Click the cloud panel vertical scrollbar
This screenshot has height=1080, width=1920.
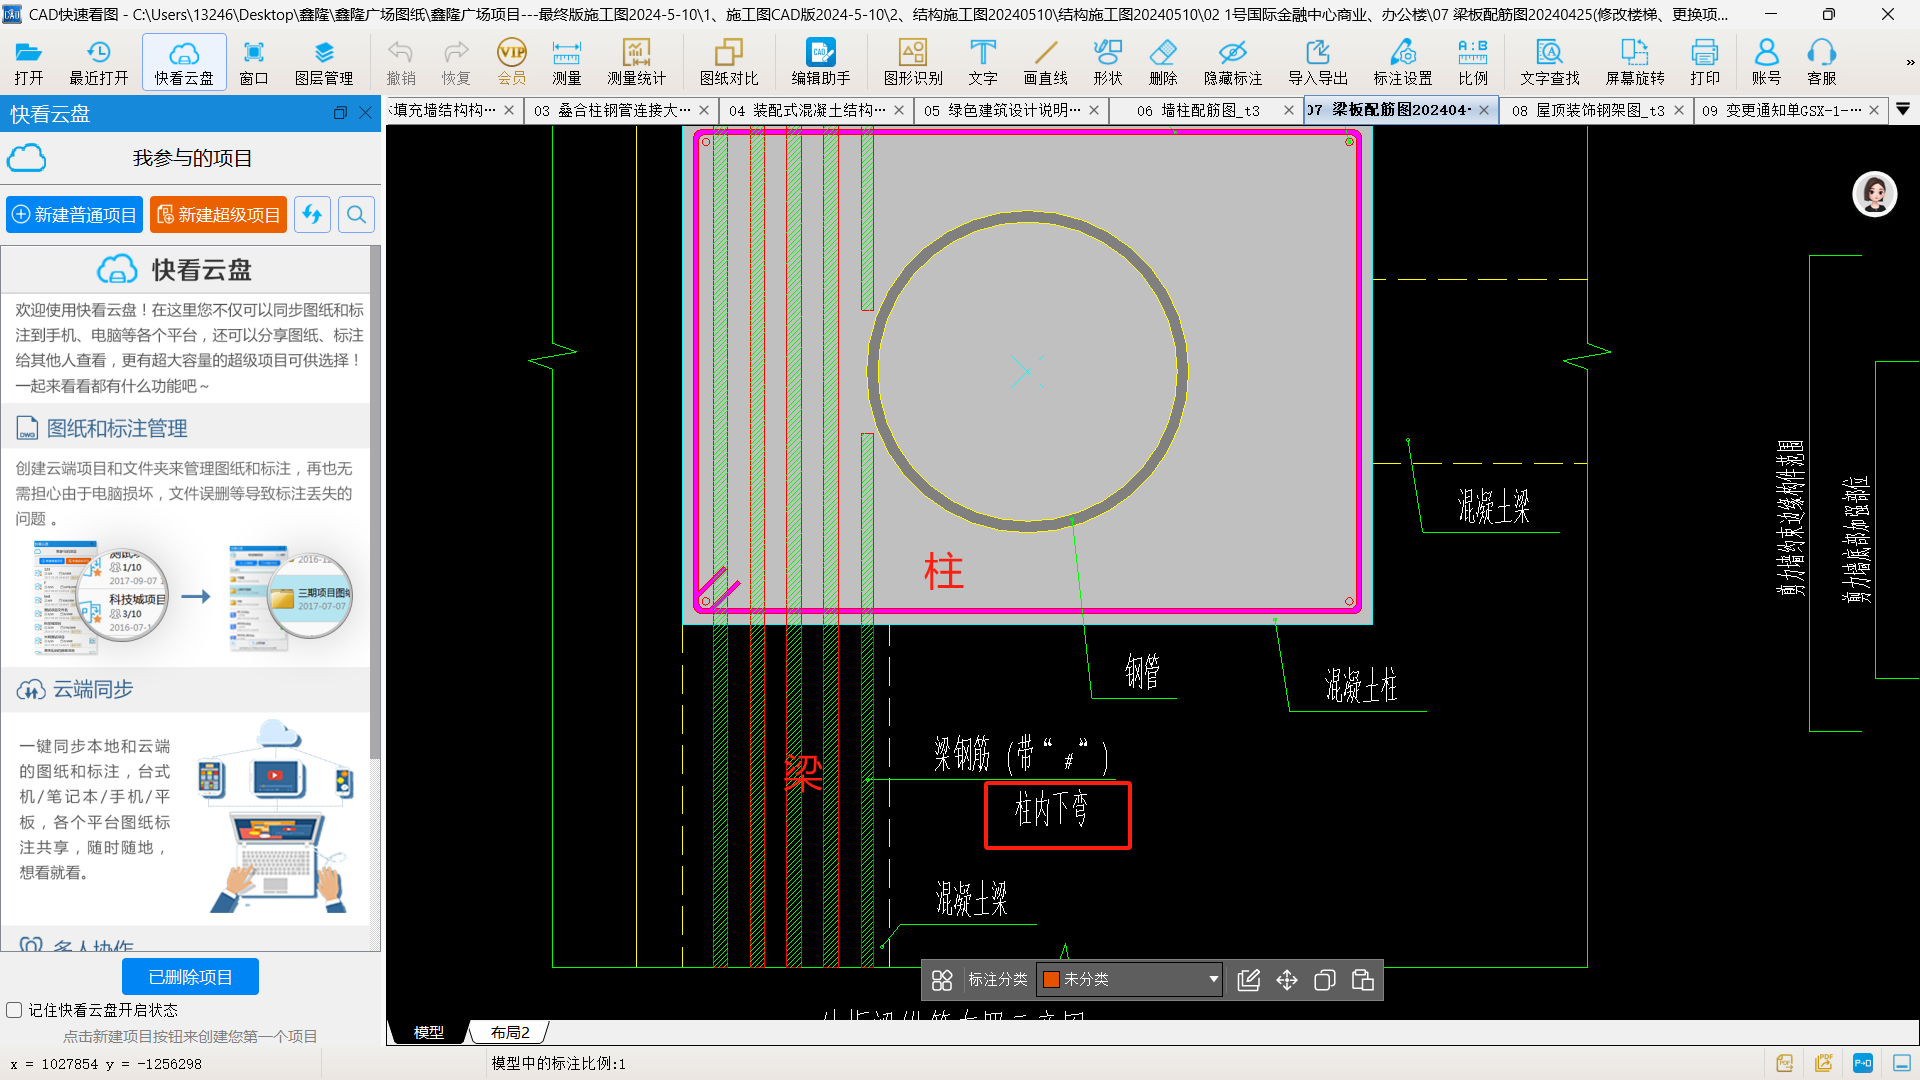[x=375, y=500]
